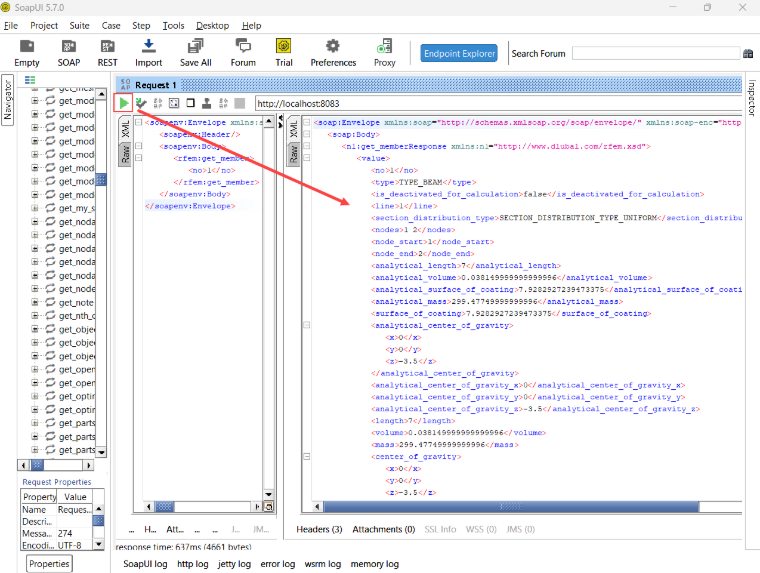Viewport: 760px width, 573px height.
Task: Import a project
Action: [148, 53]
